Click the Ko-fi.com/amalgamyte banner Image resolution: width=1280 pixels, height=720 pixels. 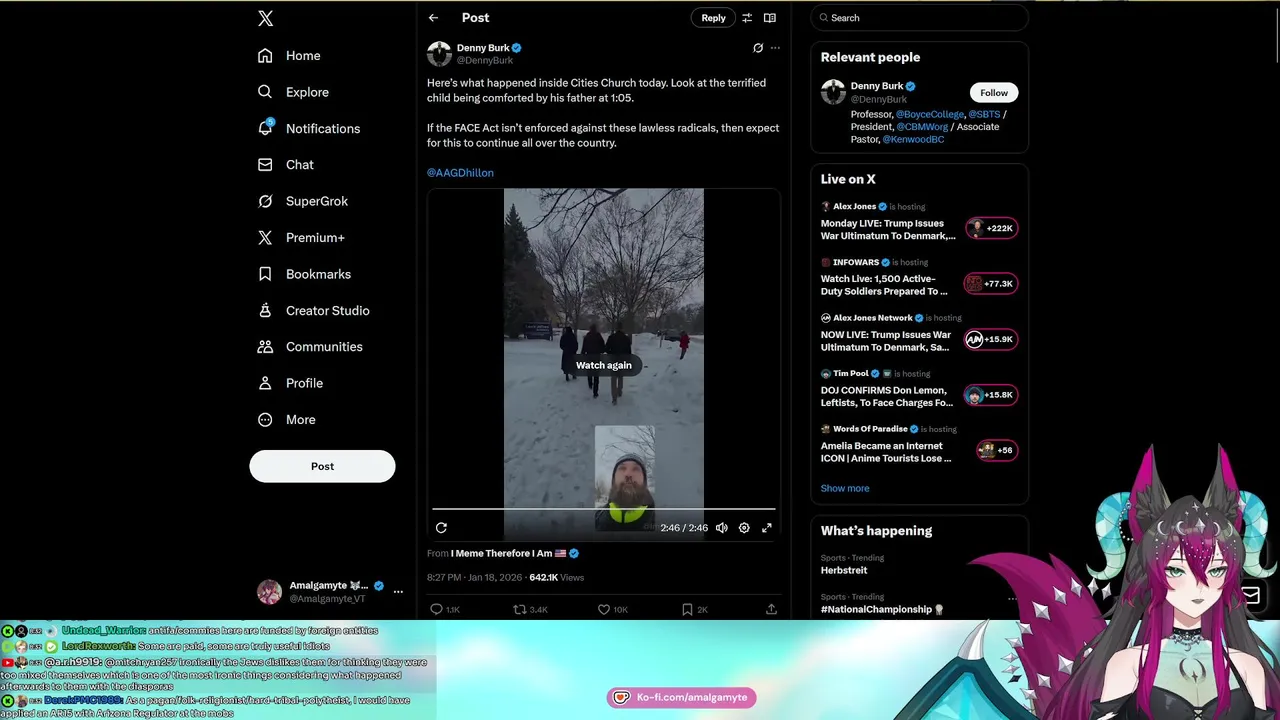682,698
